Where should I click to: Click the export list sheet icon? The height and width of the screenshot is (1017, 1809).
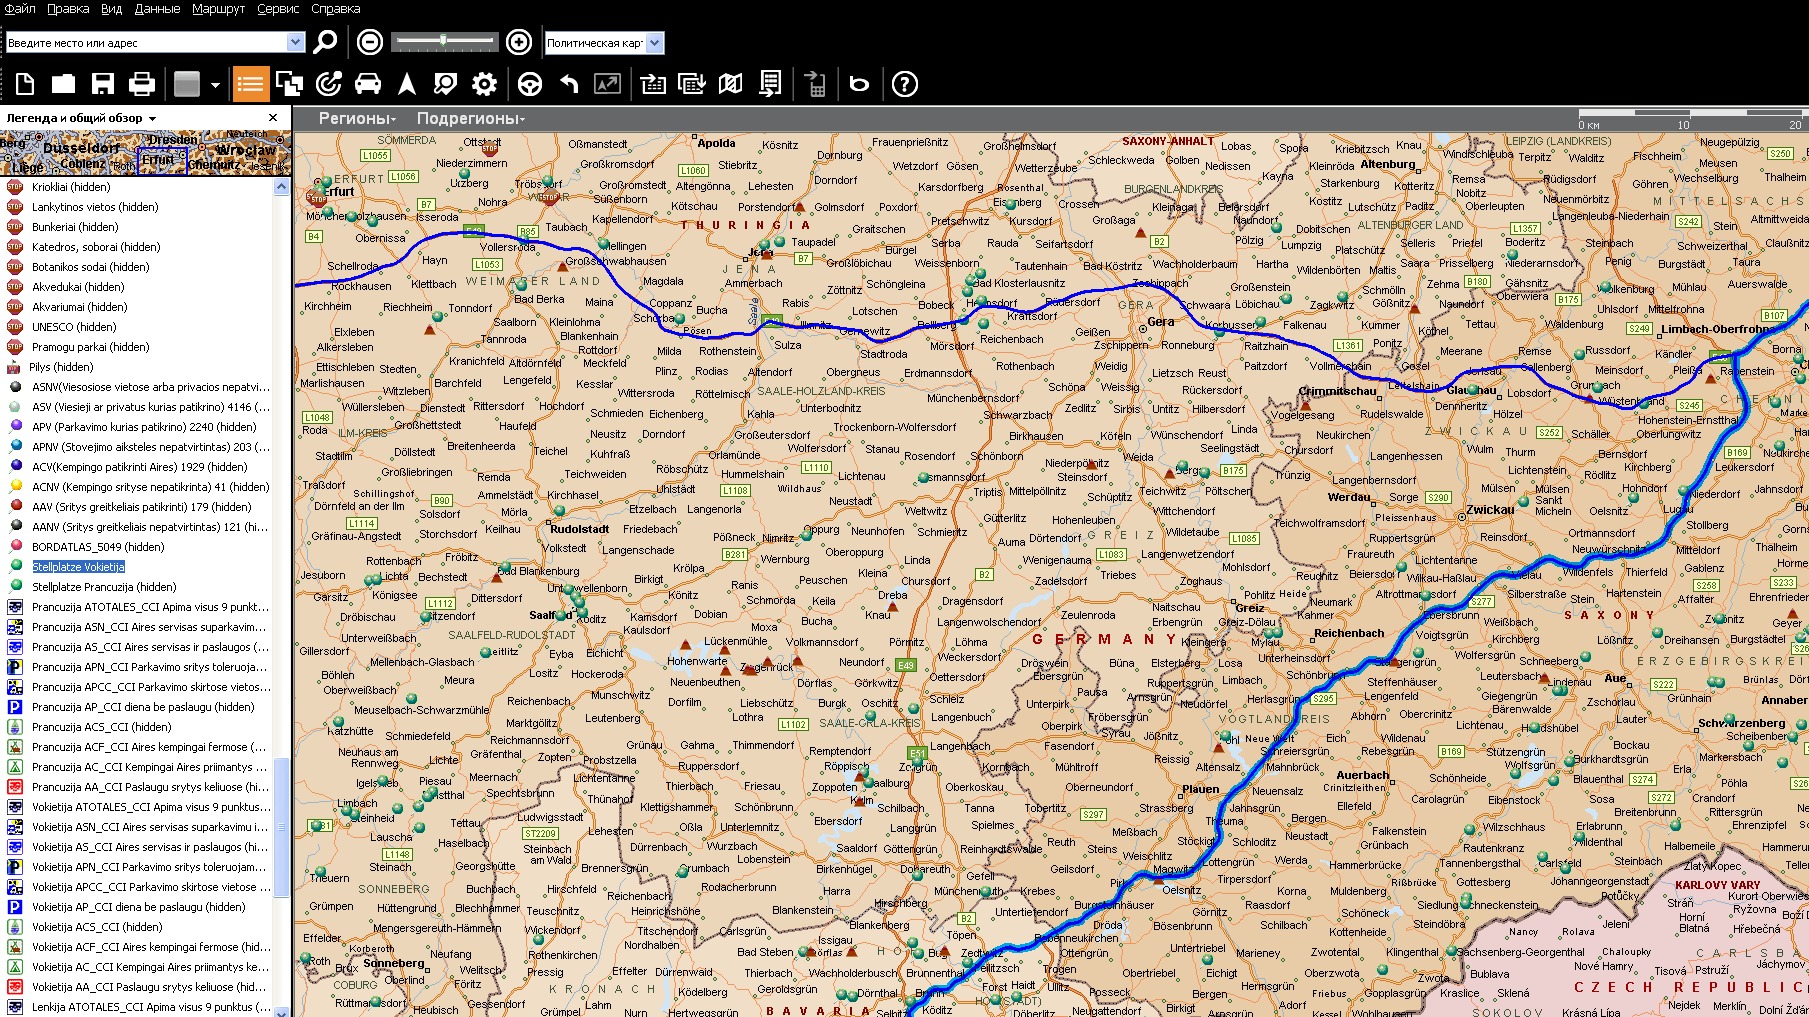770,84
